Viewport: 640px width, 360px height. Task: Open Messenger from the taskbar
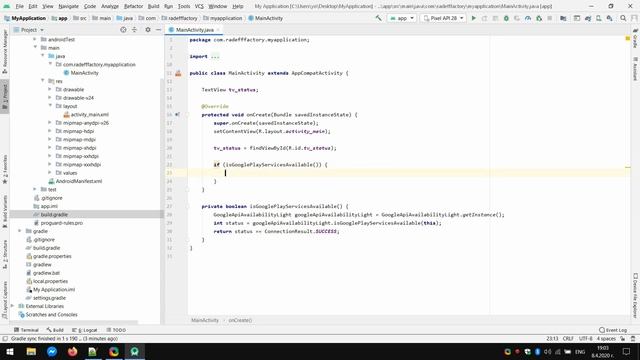(52, 351)
